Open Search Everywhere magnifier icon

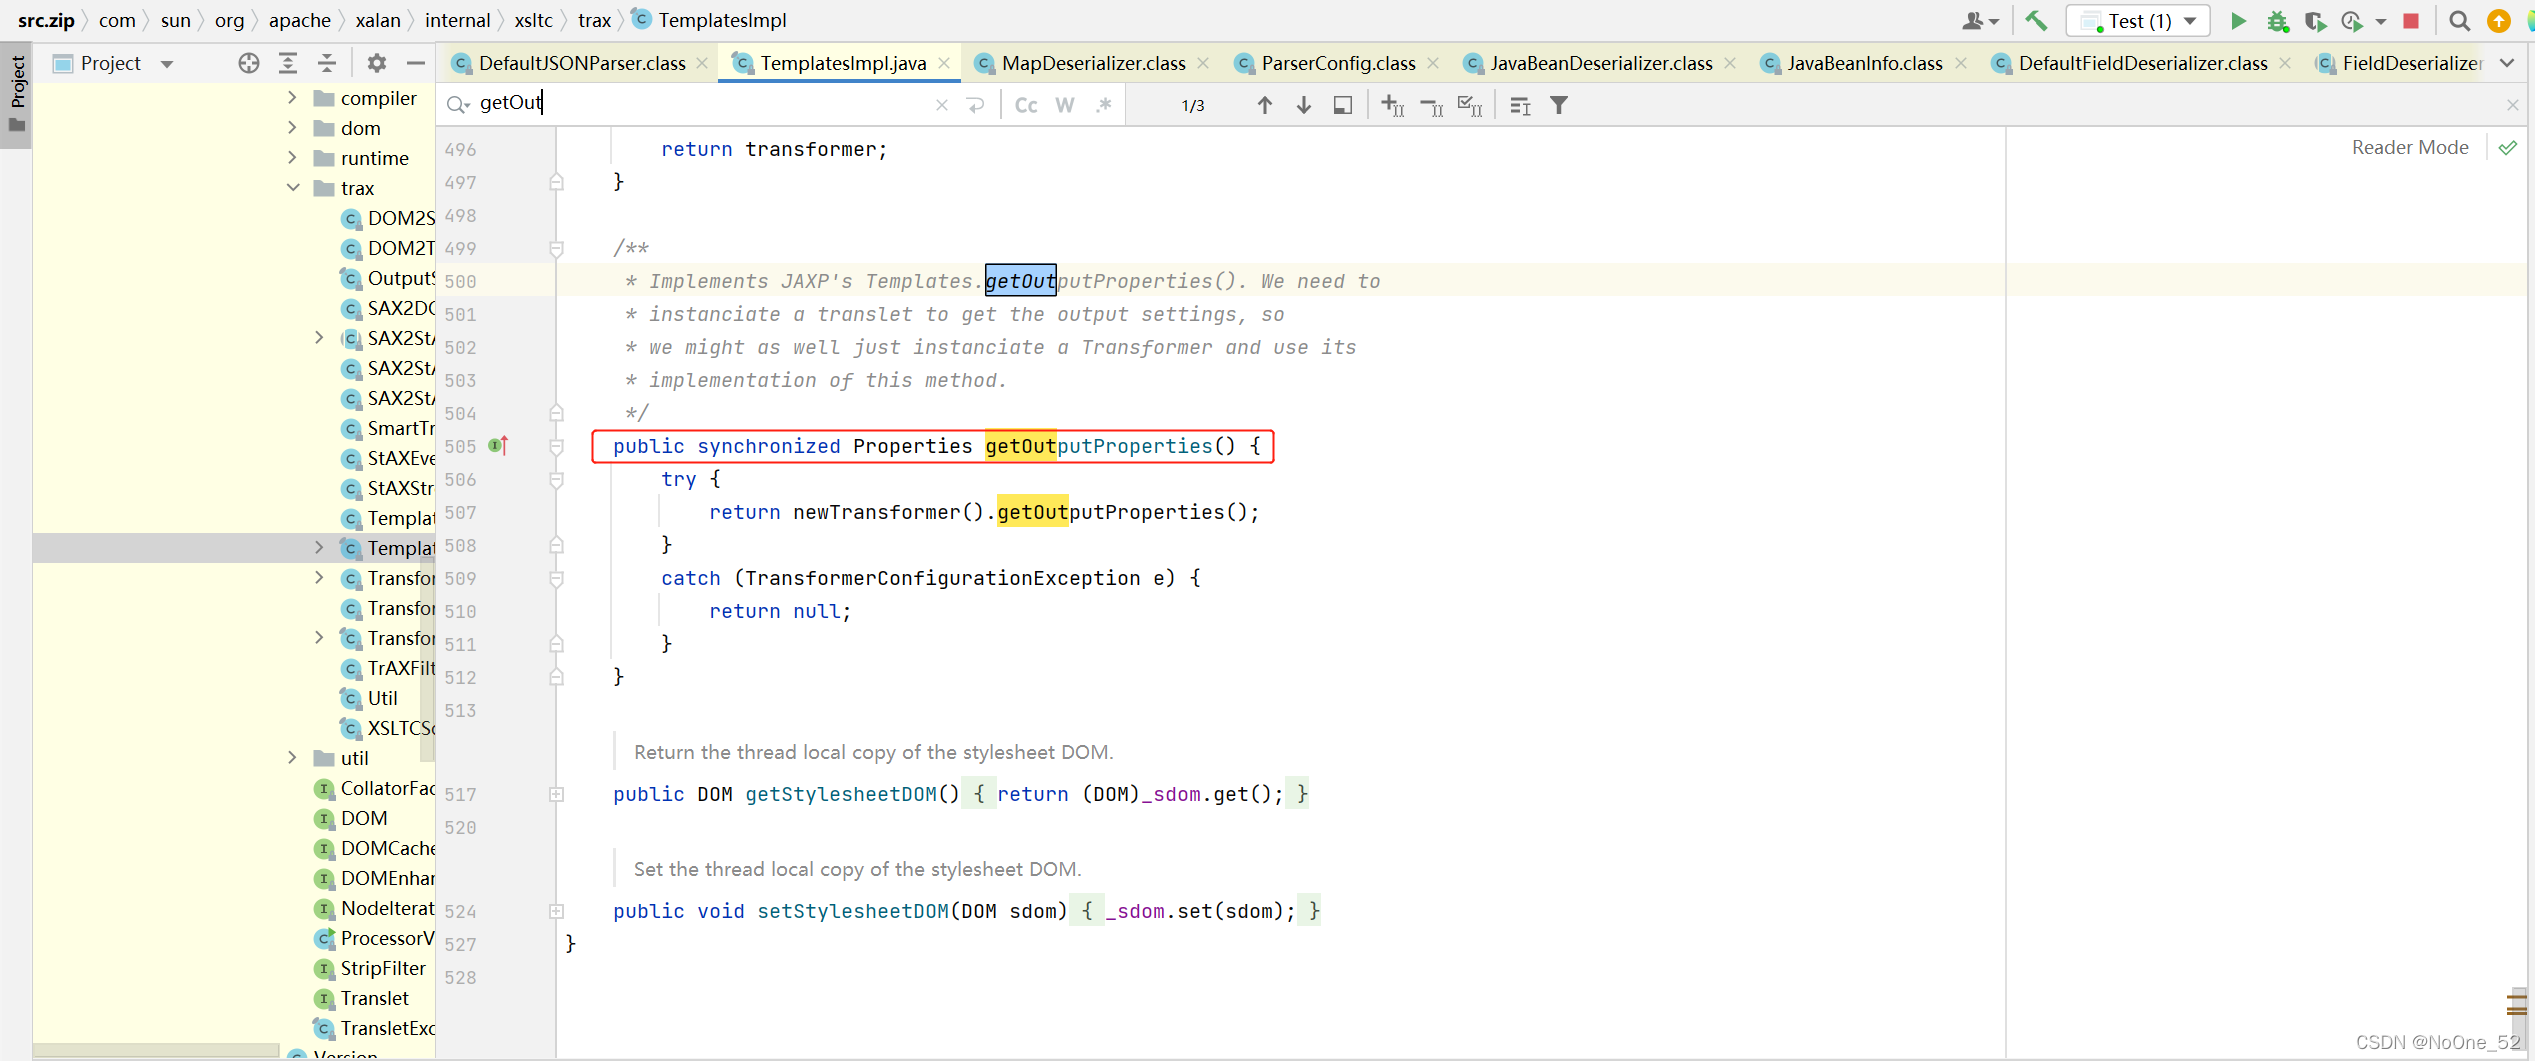coord(2459,21)
